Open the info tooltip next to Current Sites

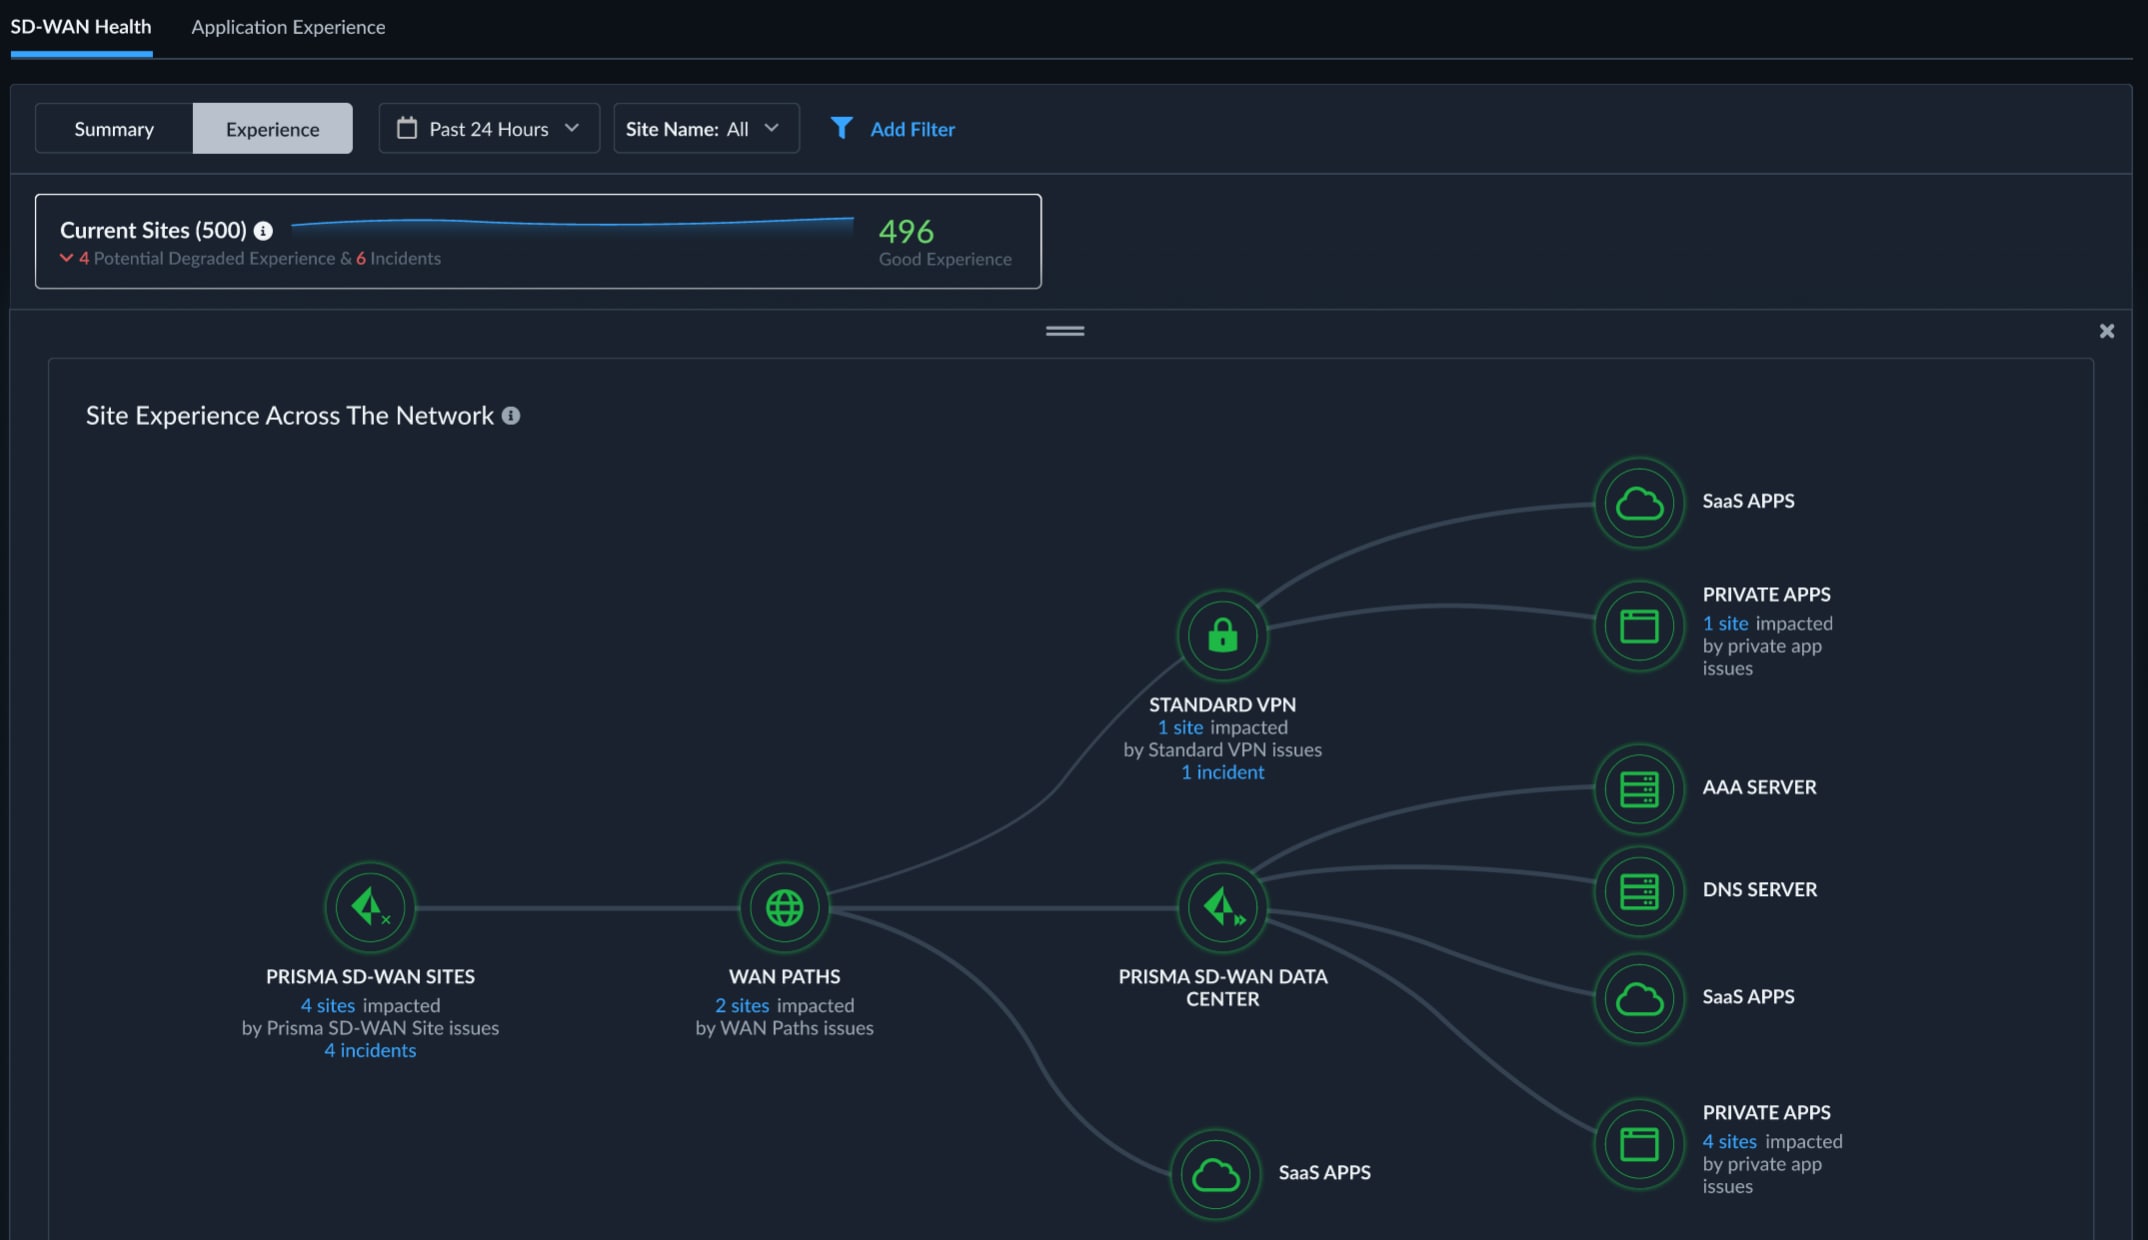pos(264,230)
